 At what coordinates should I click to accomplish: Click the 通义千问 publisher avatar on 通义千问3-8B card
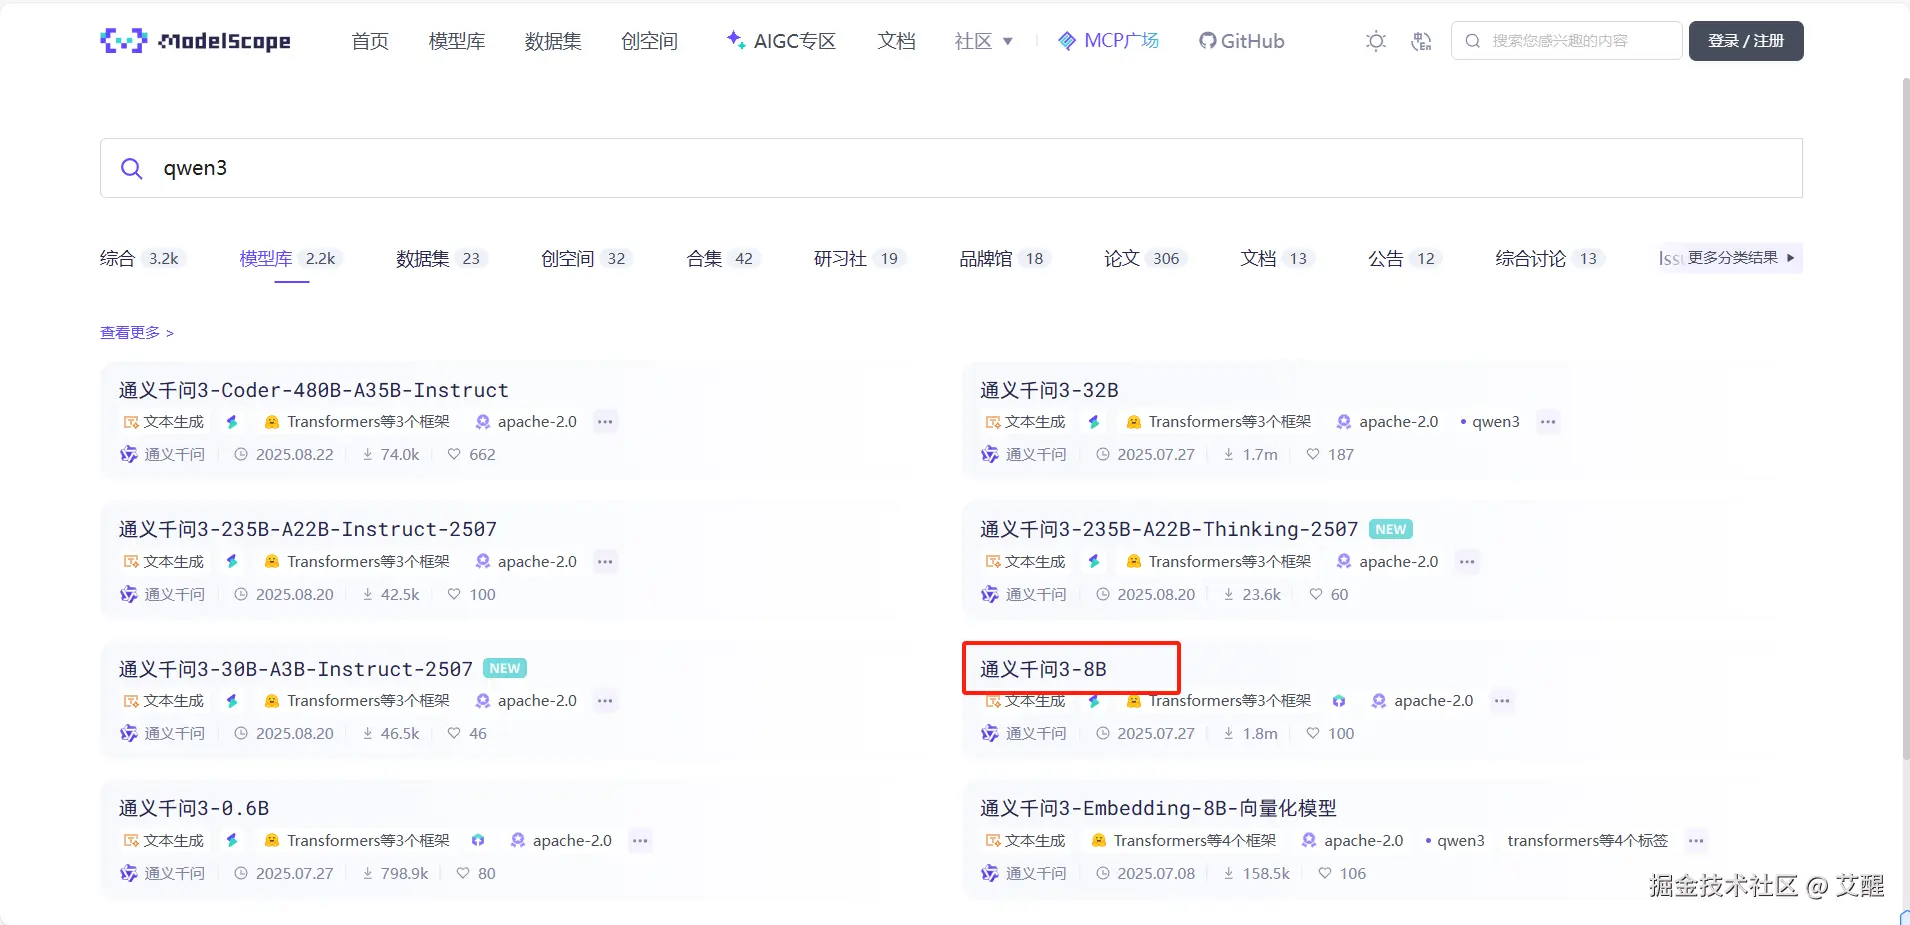point(989,733)
